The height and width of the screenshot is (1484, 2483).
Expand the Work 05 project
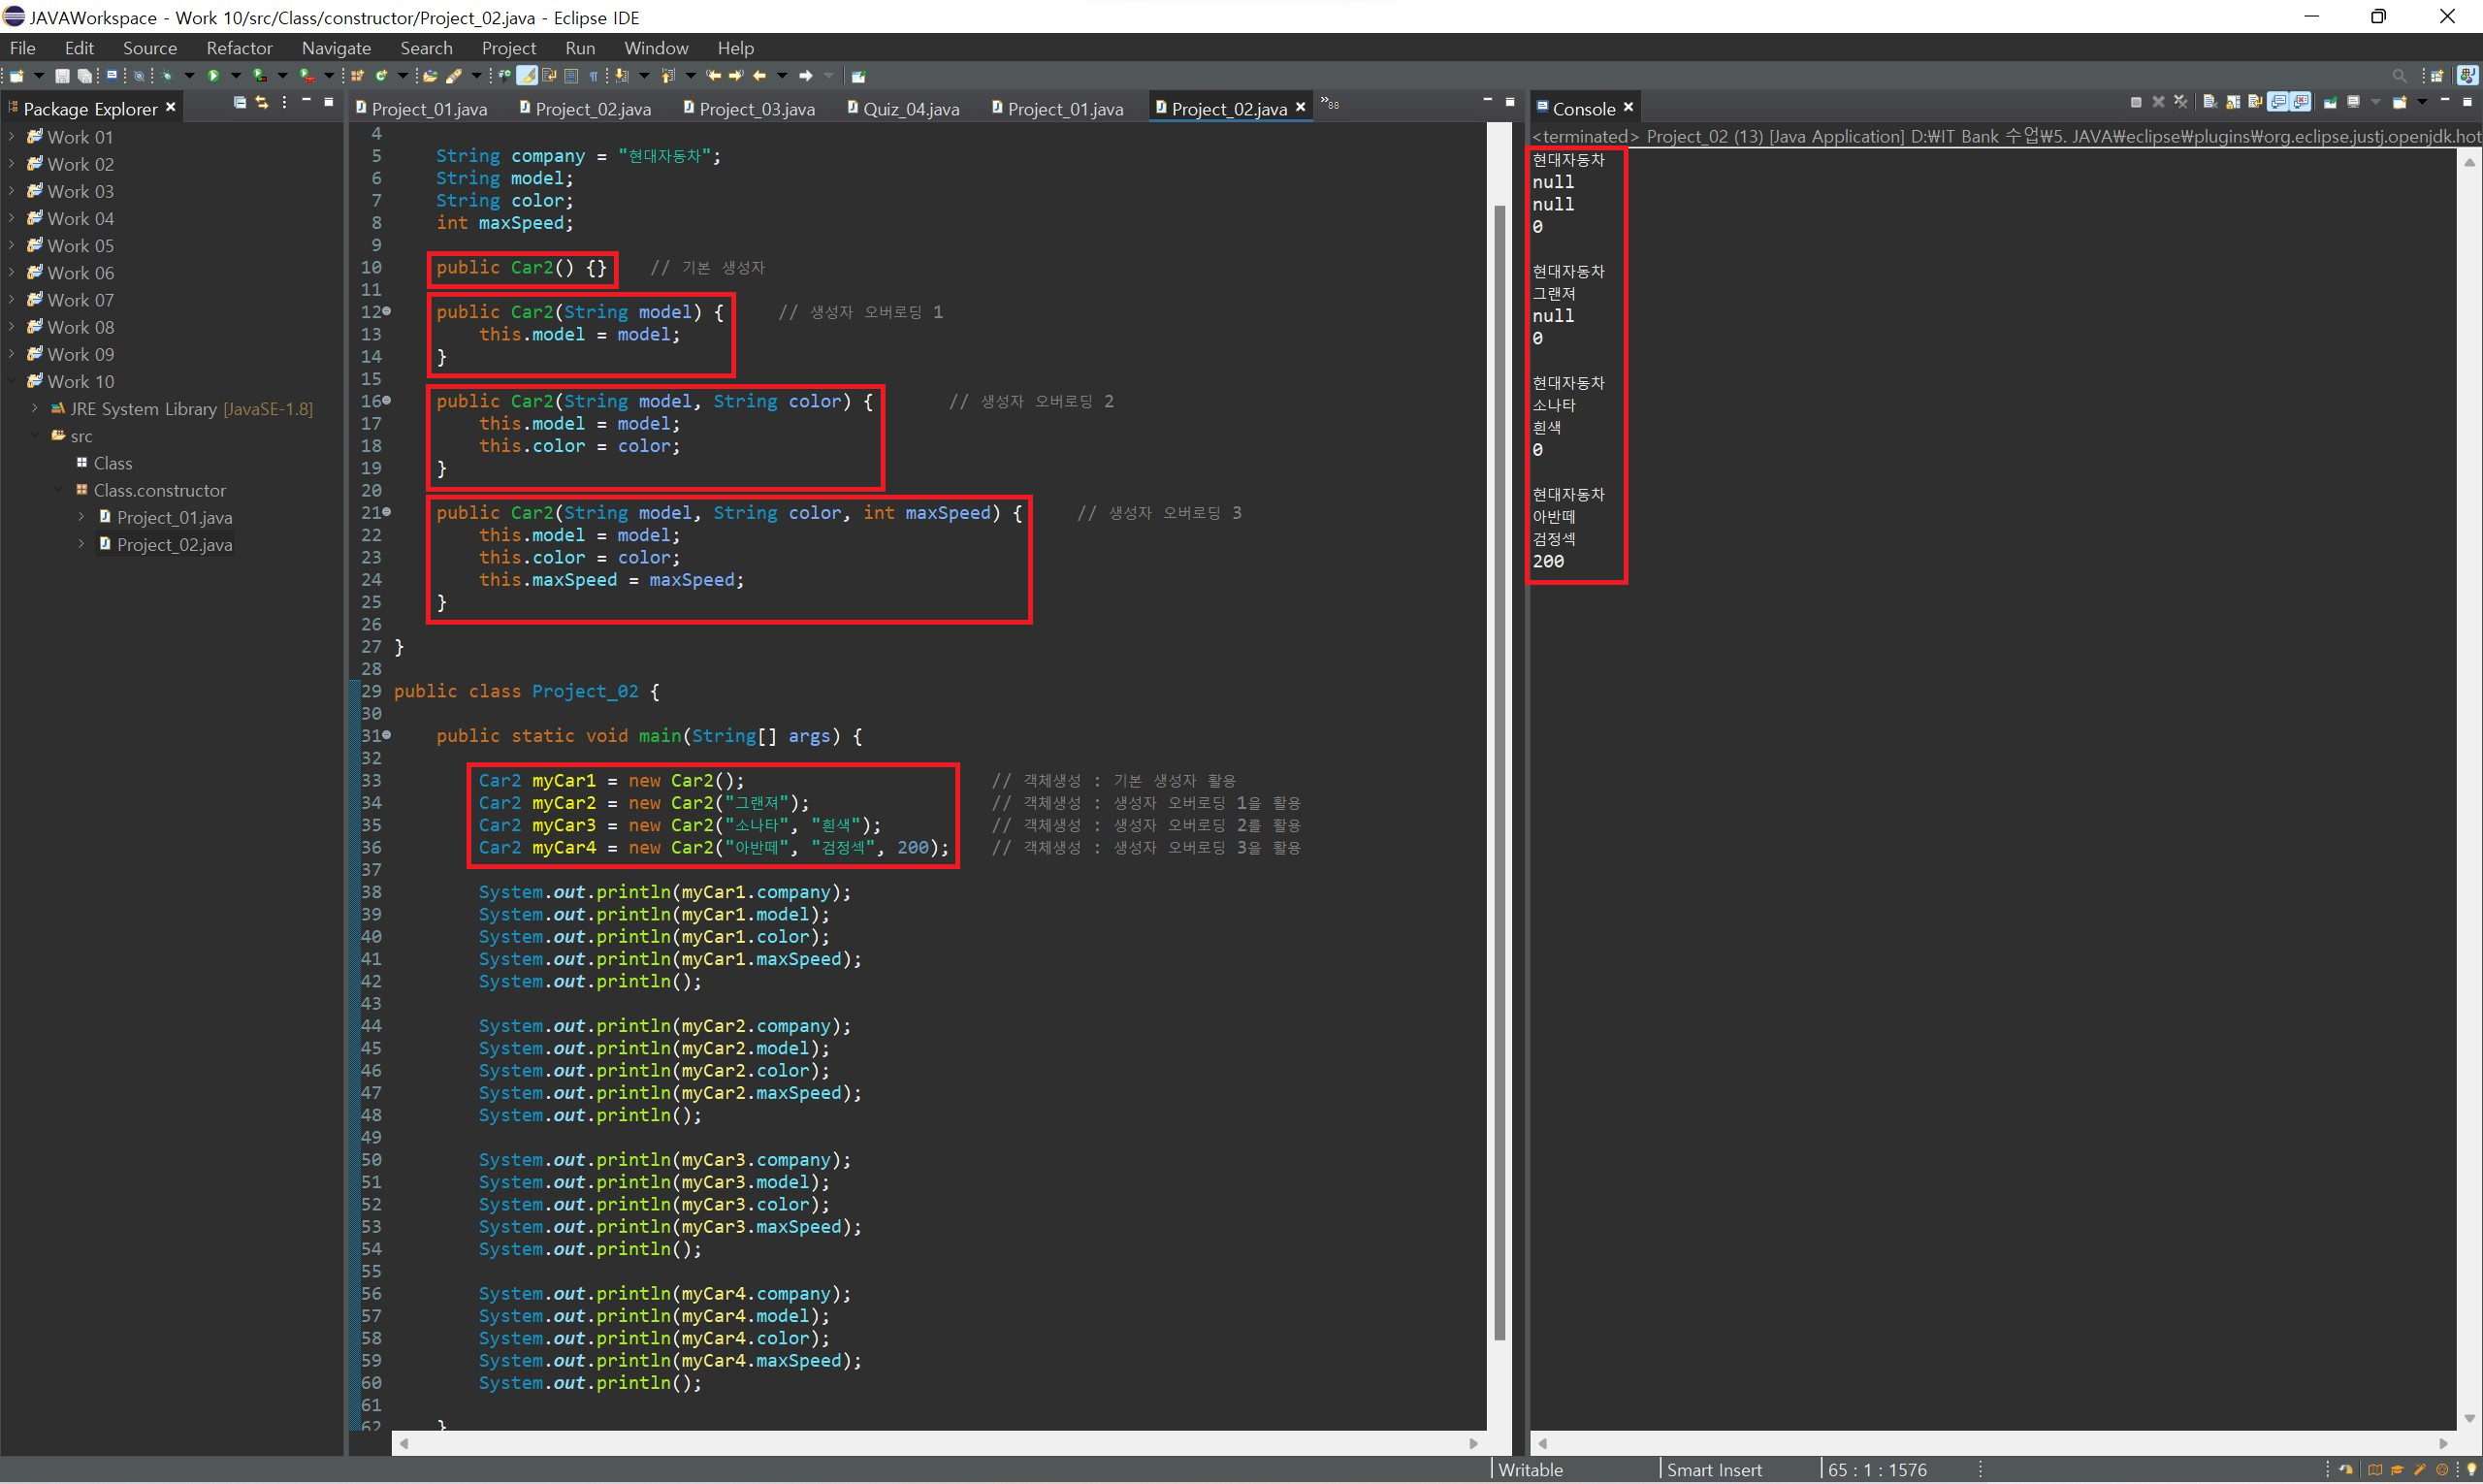11,246
